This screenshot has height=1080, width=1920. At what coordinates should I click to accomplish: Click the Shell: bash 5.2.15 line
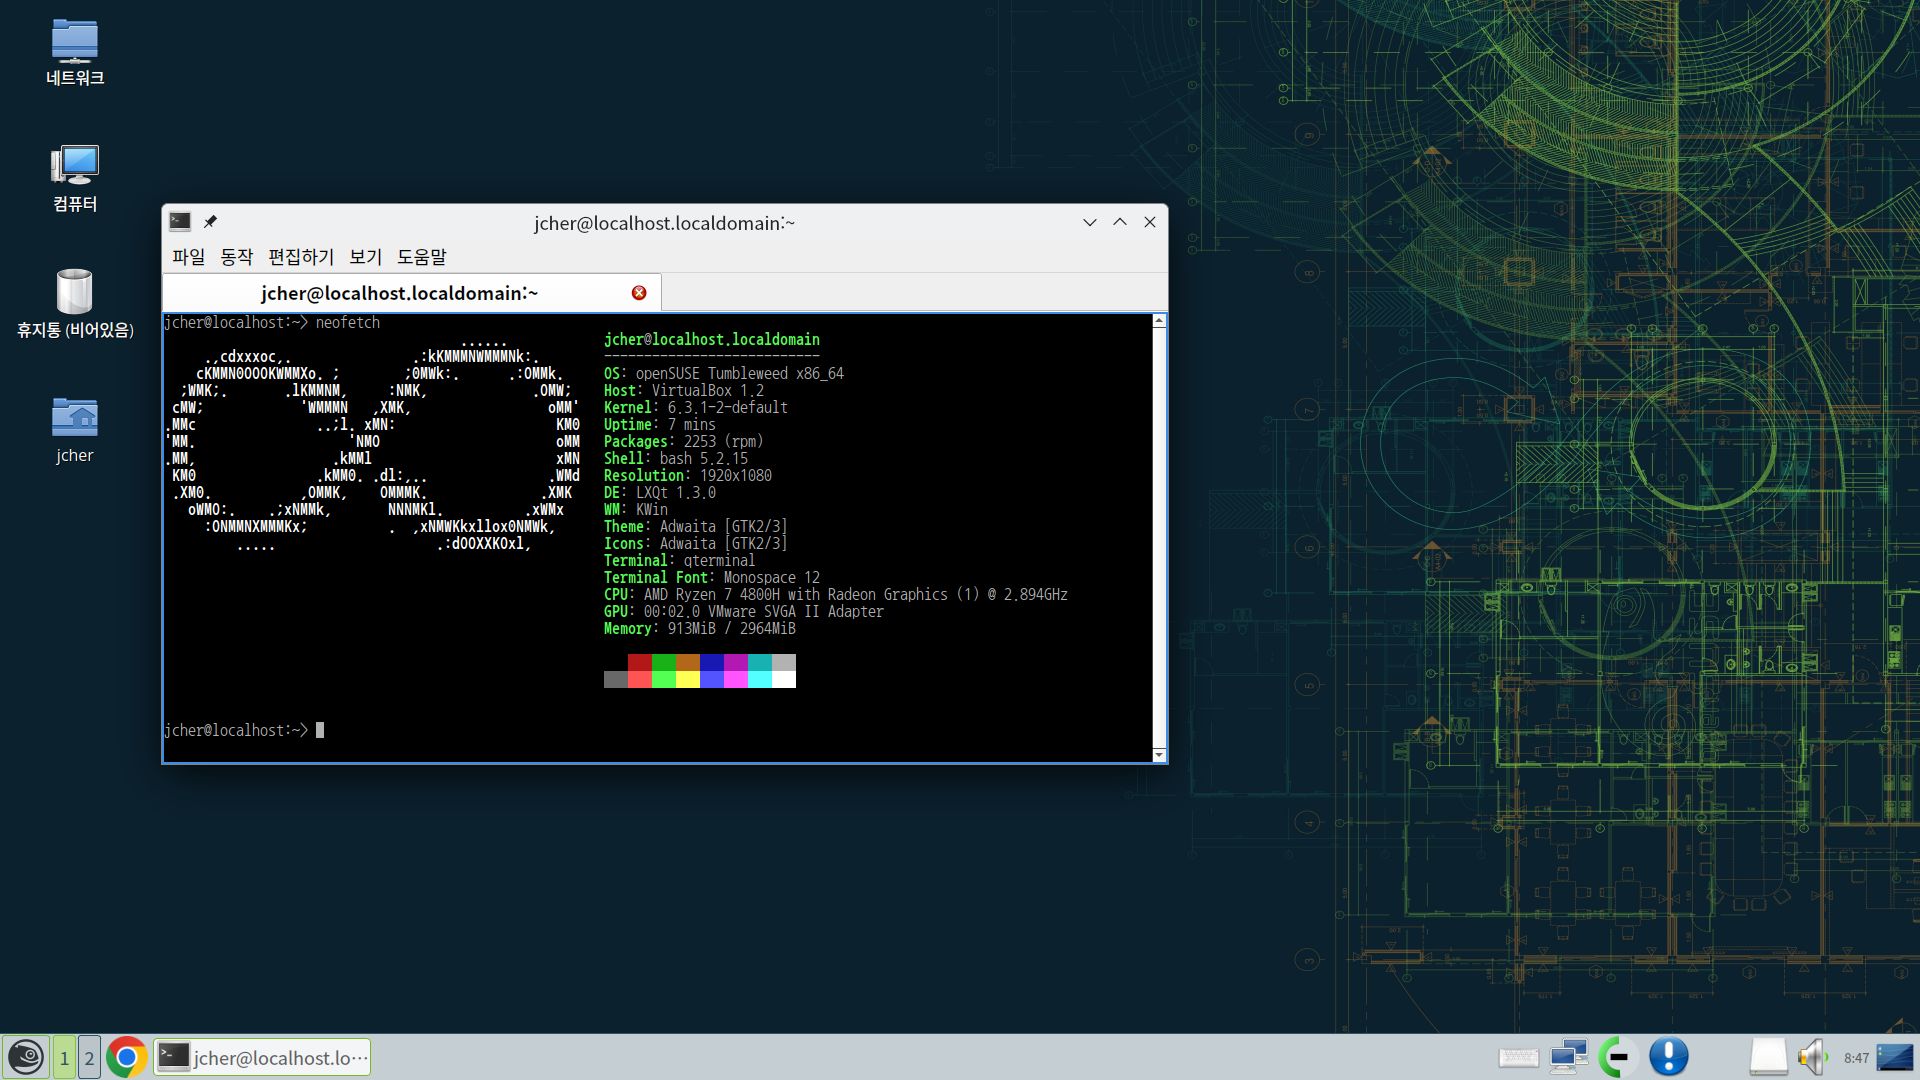(x=676, y=458)
